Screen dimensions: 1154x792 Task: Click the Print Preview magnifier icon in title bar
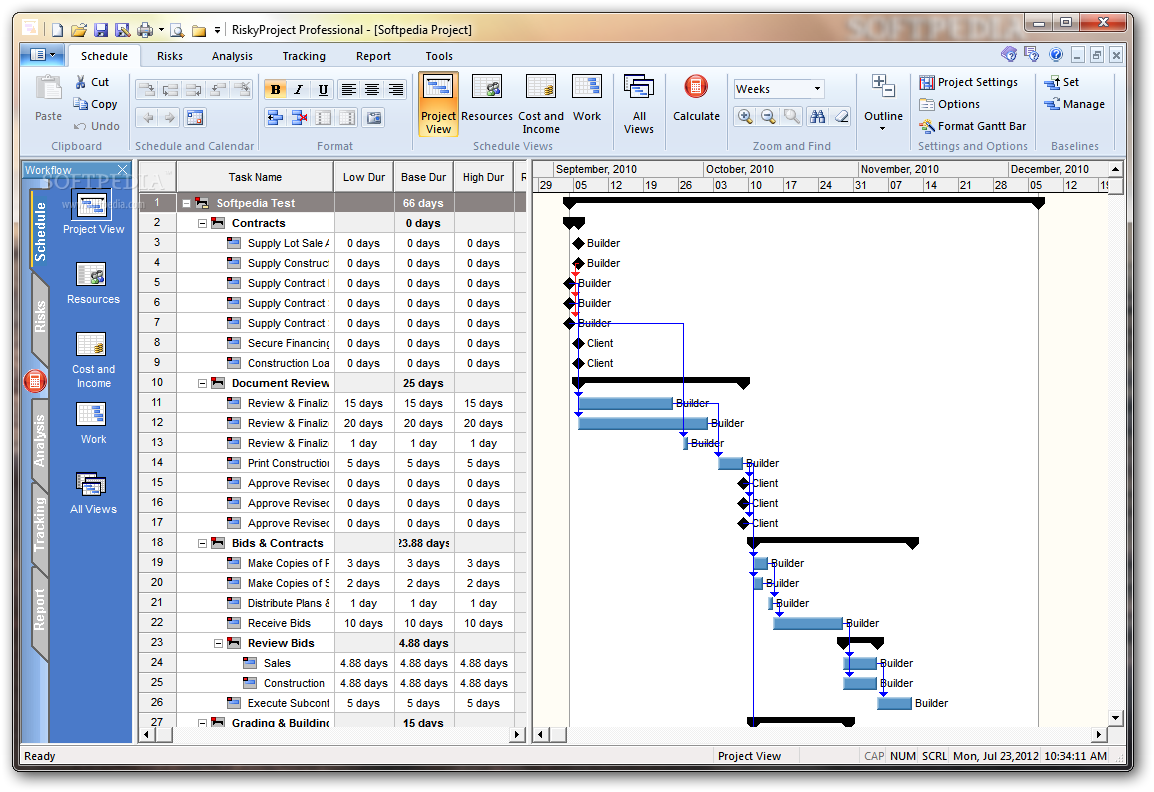177,29
